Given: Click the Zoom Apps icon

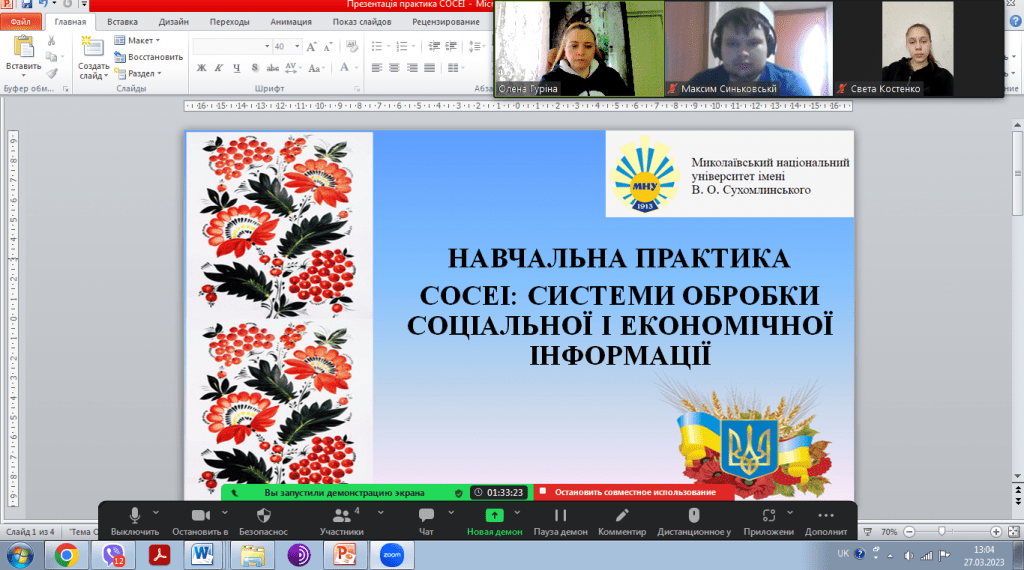Looking at the screenshot, I should point(769,516).
